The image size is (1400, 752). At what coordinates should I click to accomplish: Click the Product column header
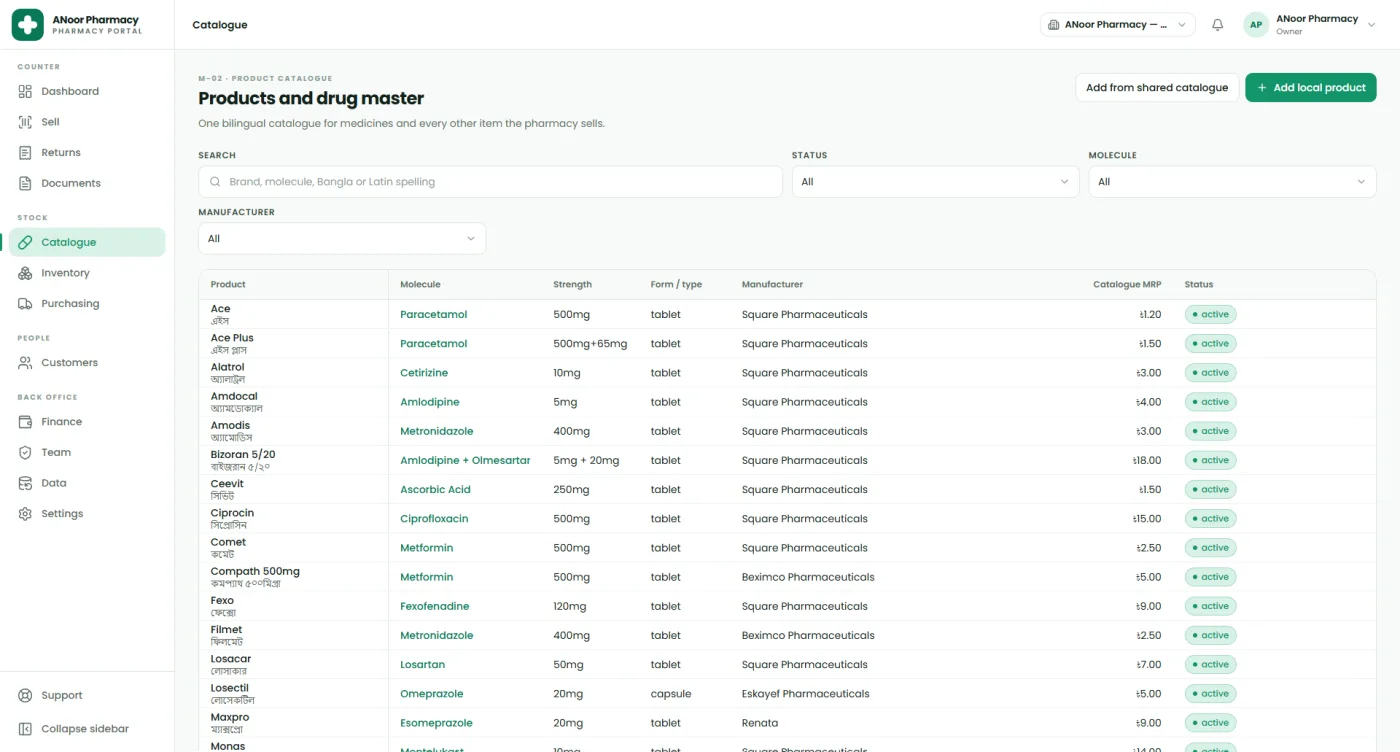click(x=228, y=285)
